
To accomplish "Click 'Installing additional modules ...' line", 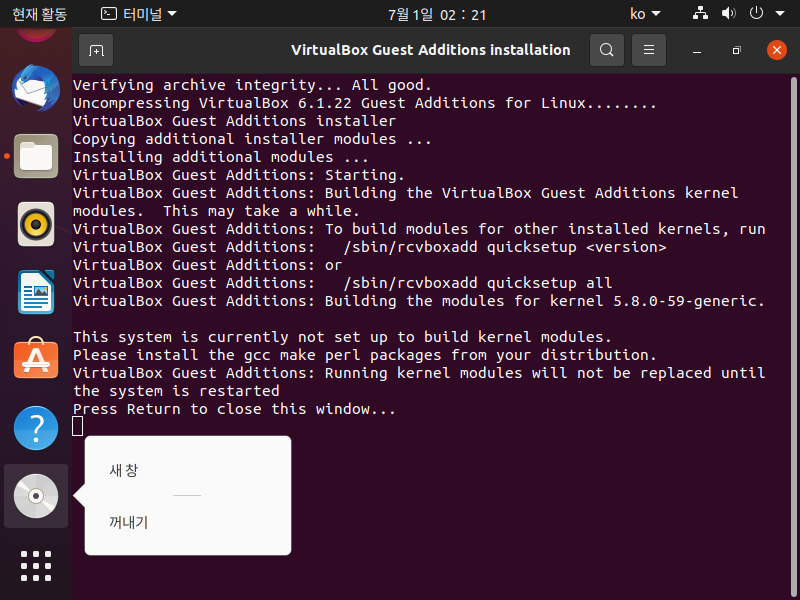I will [x=220, y=157].
